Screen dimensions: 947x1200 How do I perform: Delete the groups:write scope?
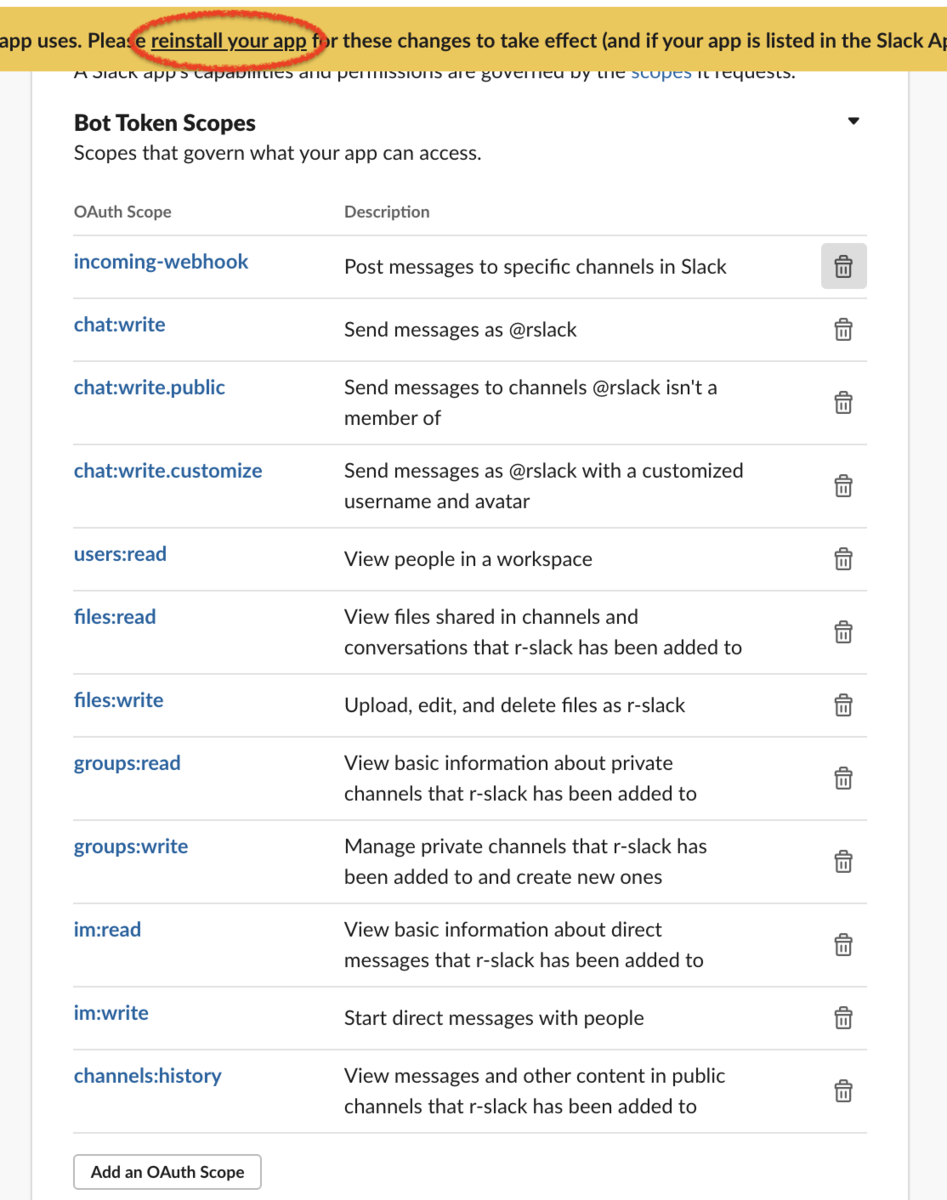point(843,861)
